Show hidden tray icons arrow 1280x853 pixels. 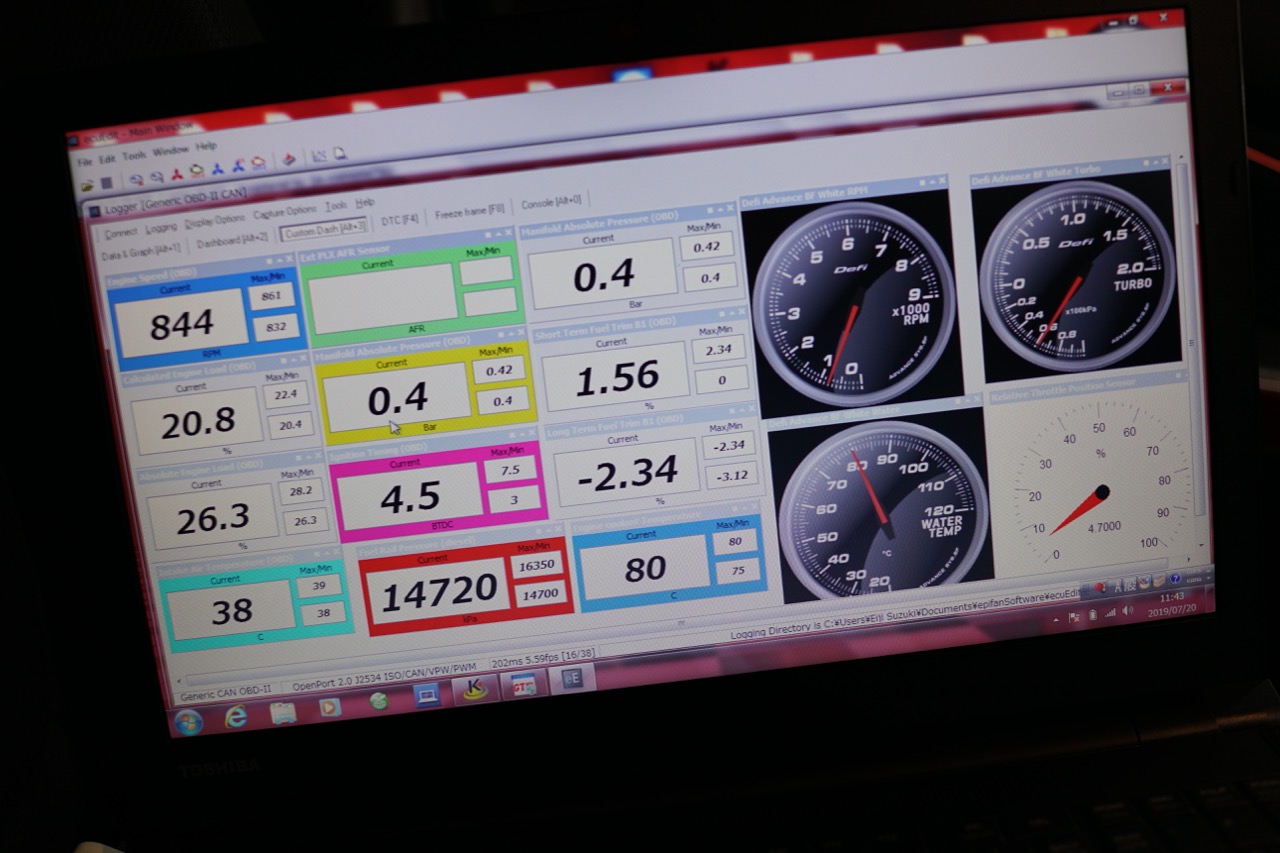click(1058, 620)
